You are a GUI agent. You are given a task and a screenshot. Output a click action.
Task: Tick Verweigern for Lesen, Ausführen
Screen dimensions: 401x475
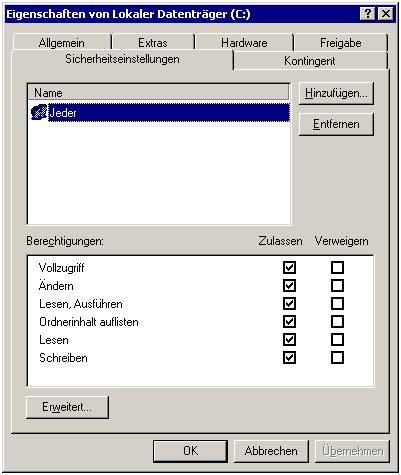pyautogui.click(x=337, y=303)
